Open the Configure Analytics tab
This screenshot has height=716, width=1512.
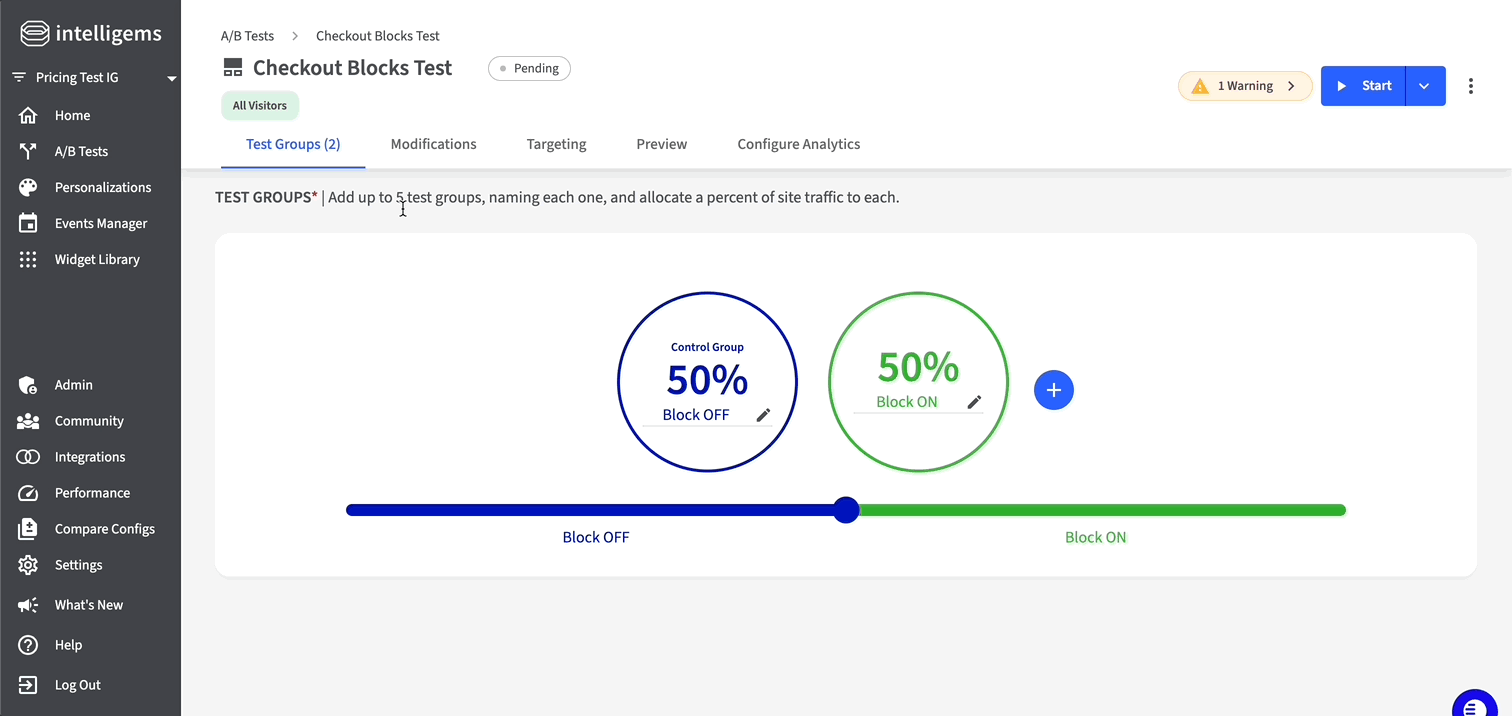tap(798, 144)
